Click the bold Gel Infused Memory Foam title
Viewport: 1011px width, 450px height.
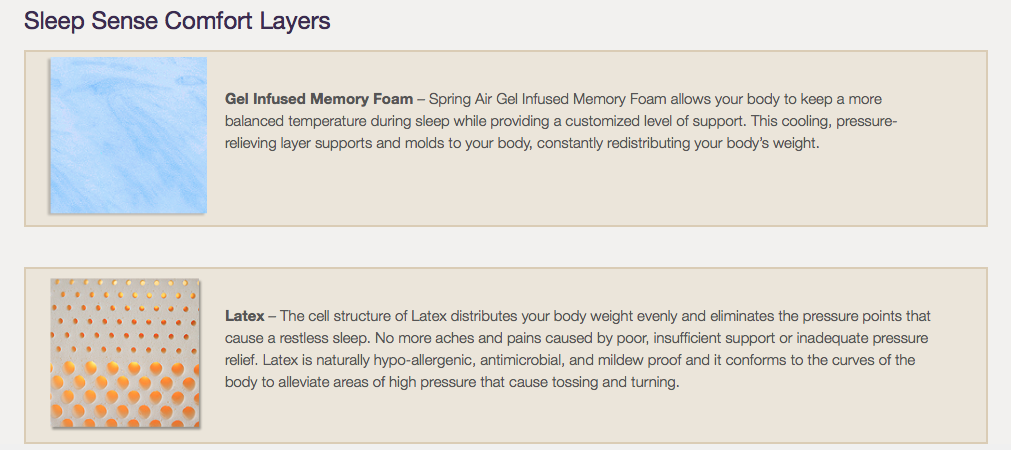coord(319,99)
